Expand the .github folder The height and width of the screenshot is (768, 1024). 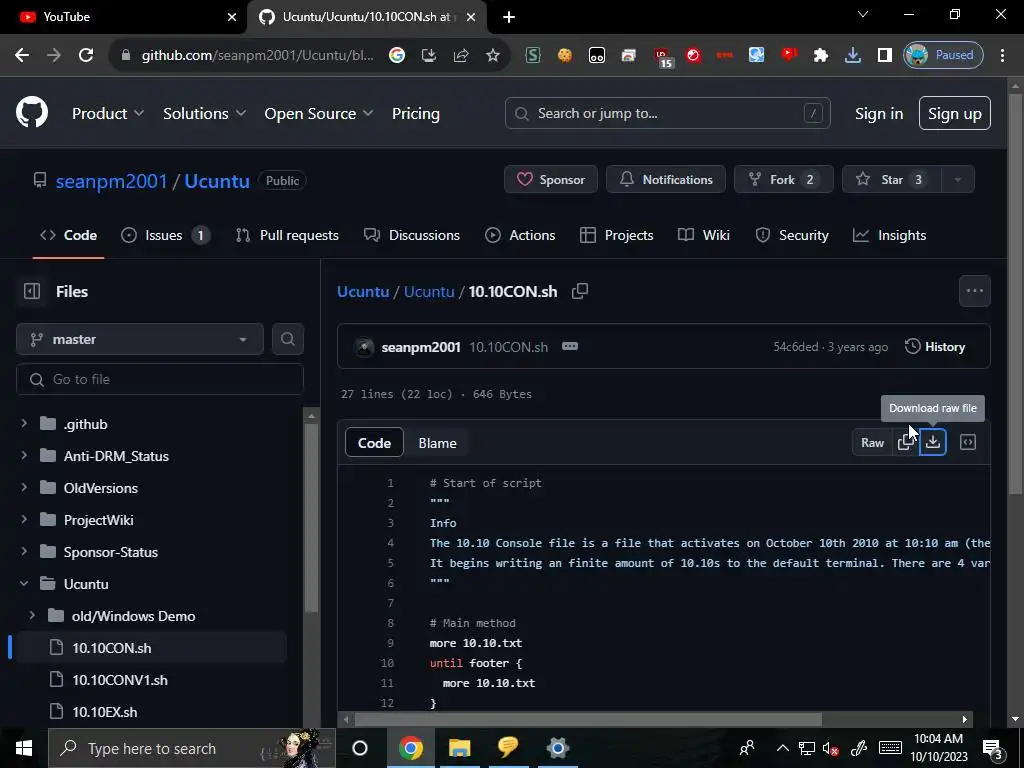(24, 424)
